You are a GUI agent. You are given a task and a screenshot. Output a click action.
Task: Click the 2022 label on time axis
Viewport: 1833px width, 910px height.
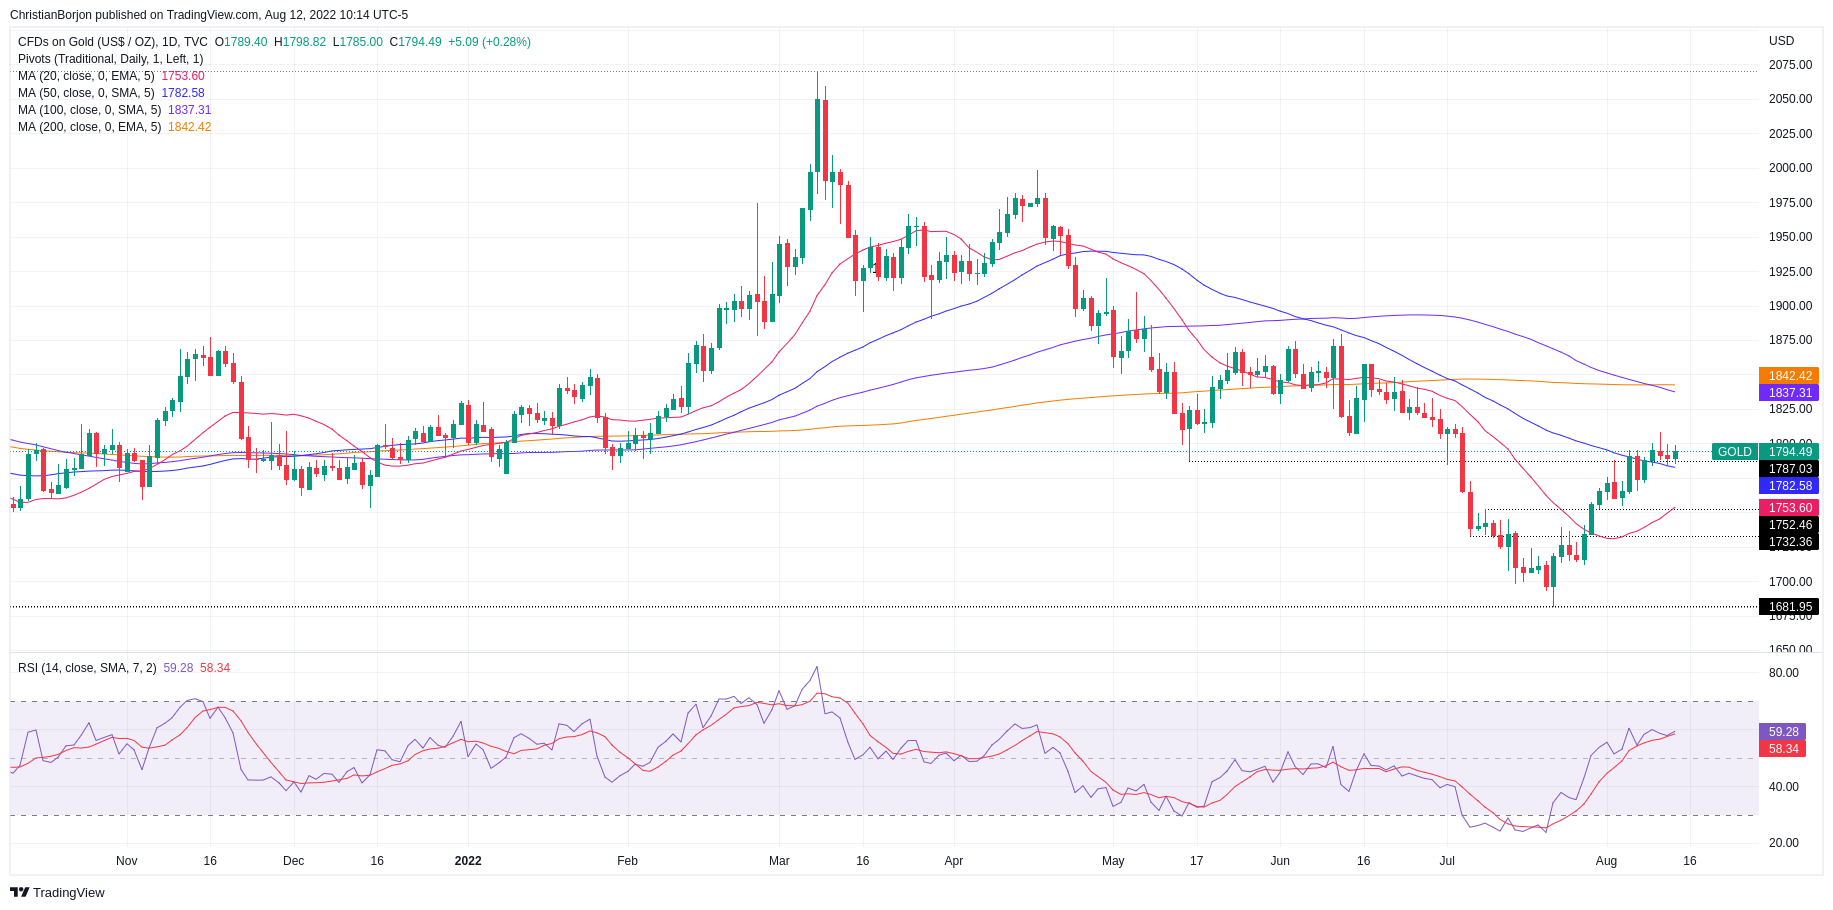pos(467,861)
